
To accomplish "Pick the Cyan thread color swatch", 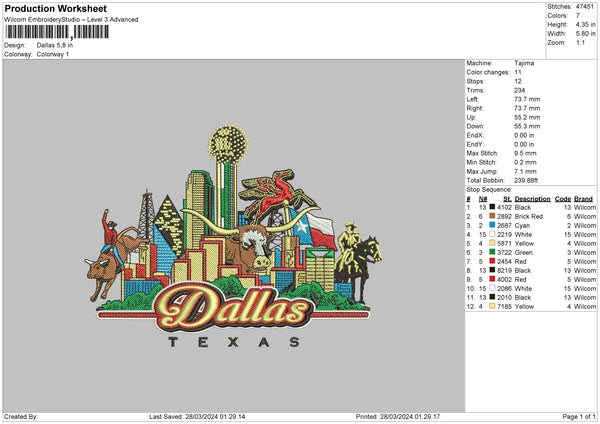I will click(x=492, y=225).
